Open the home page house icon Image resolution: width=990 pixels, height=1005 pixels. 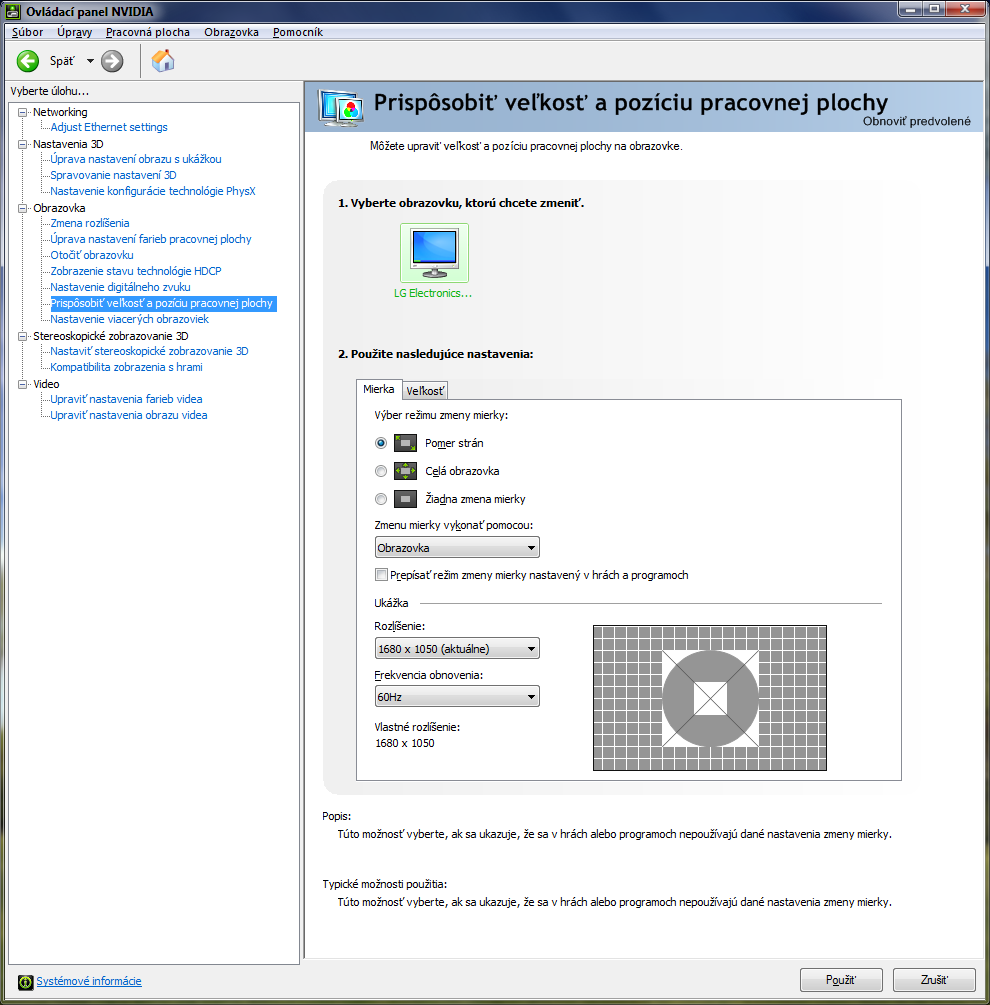click(163, 61)
